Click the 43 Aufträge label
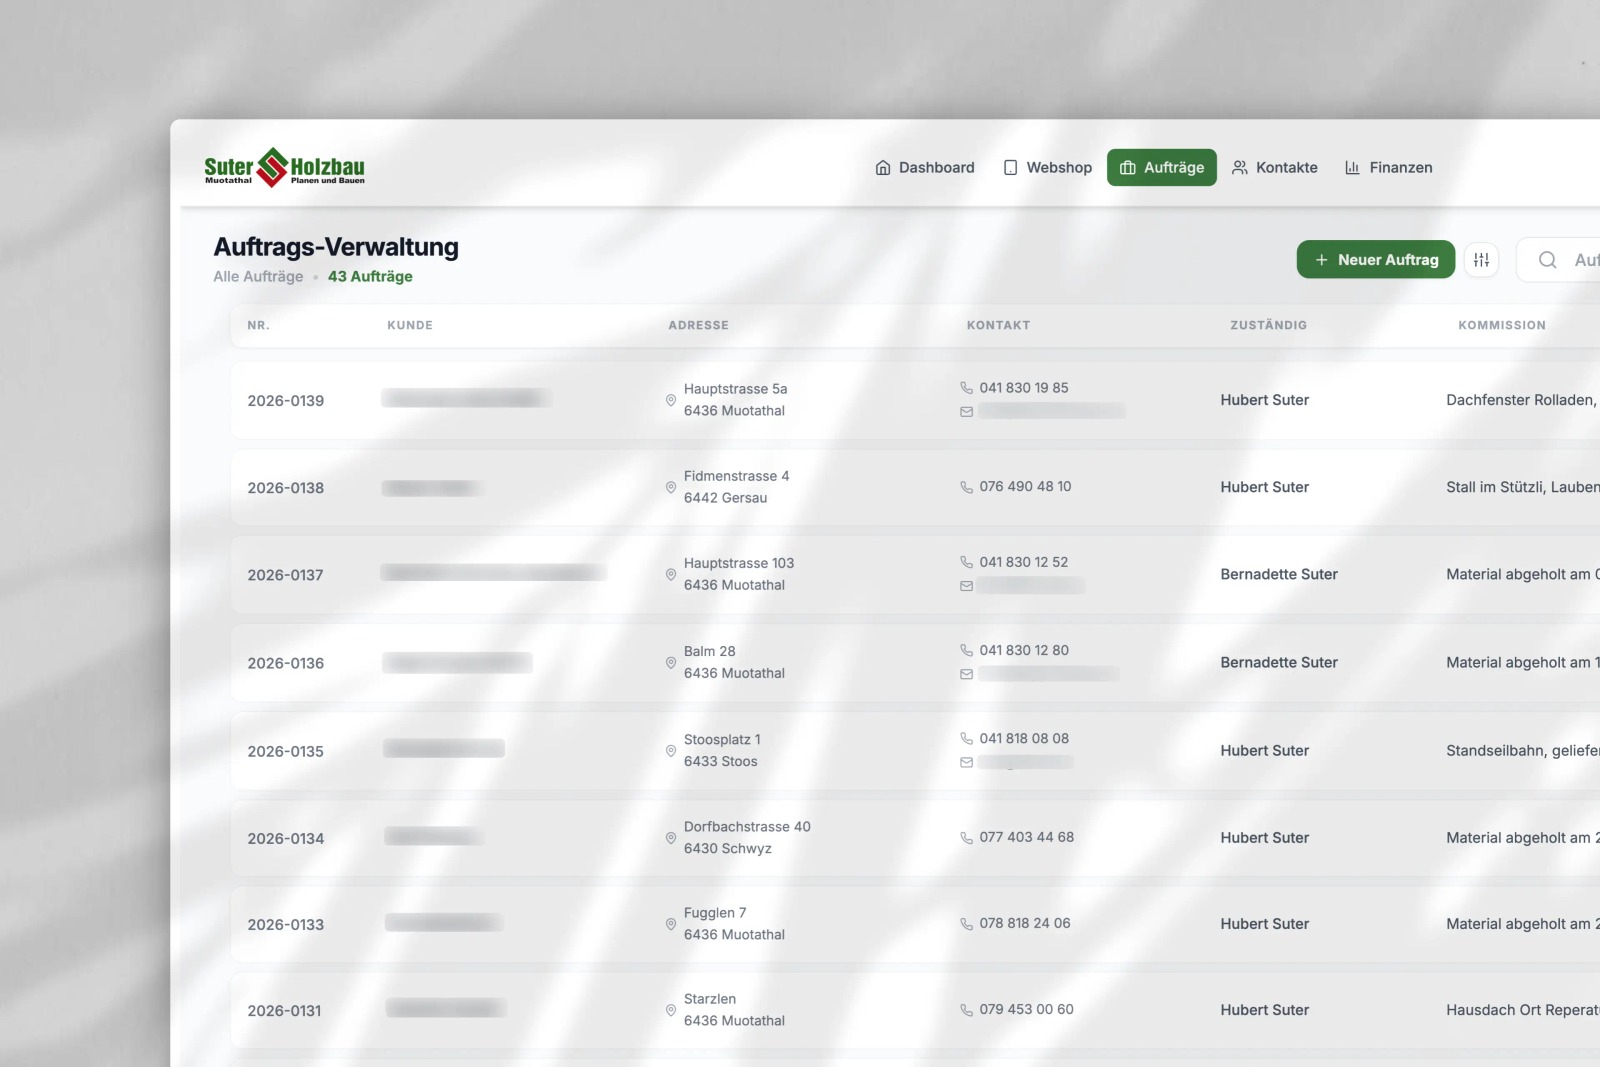Screen dimensions: 1600x1067 pos(370,277)
